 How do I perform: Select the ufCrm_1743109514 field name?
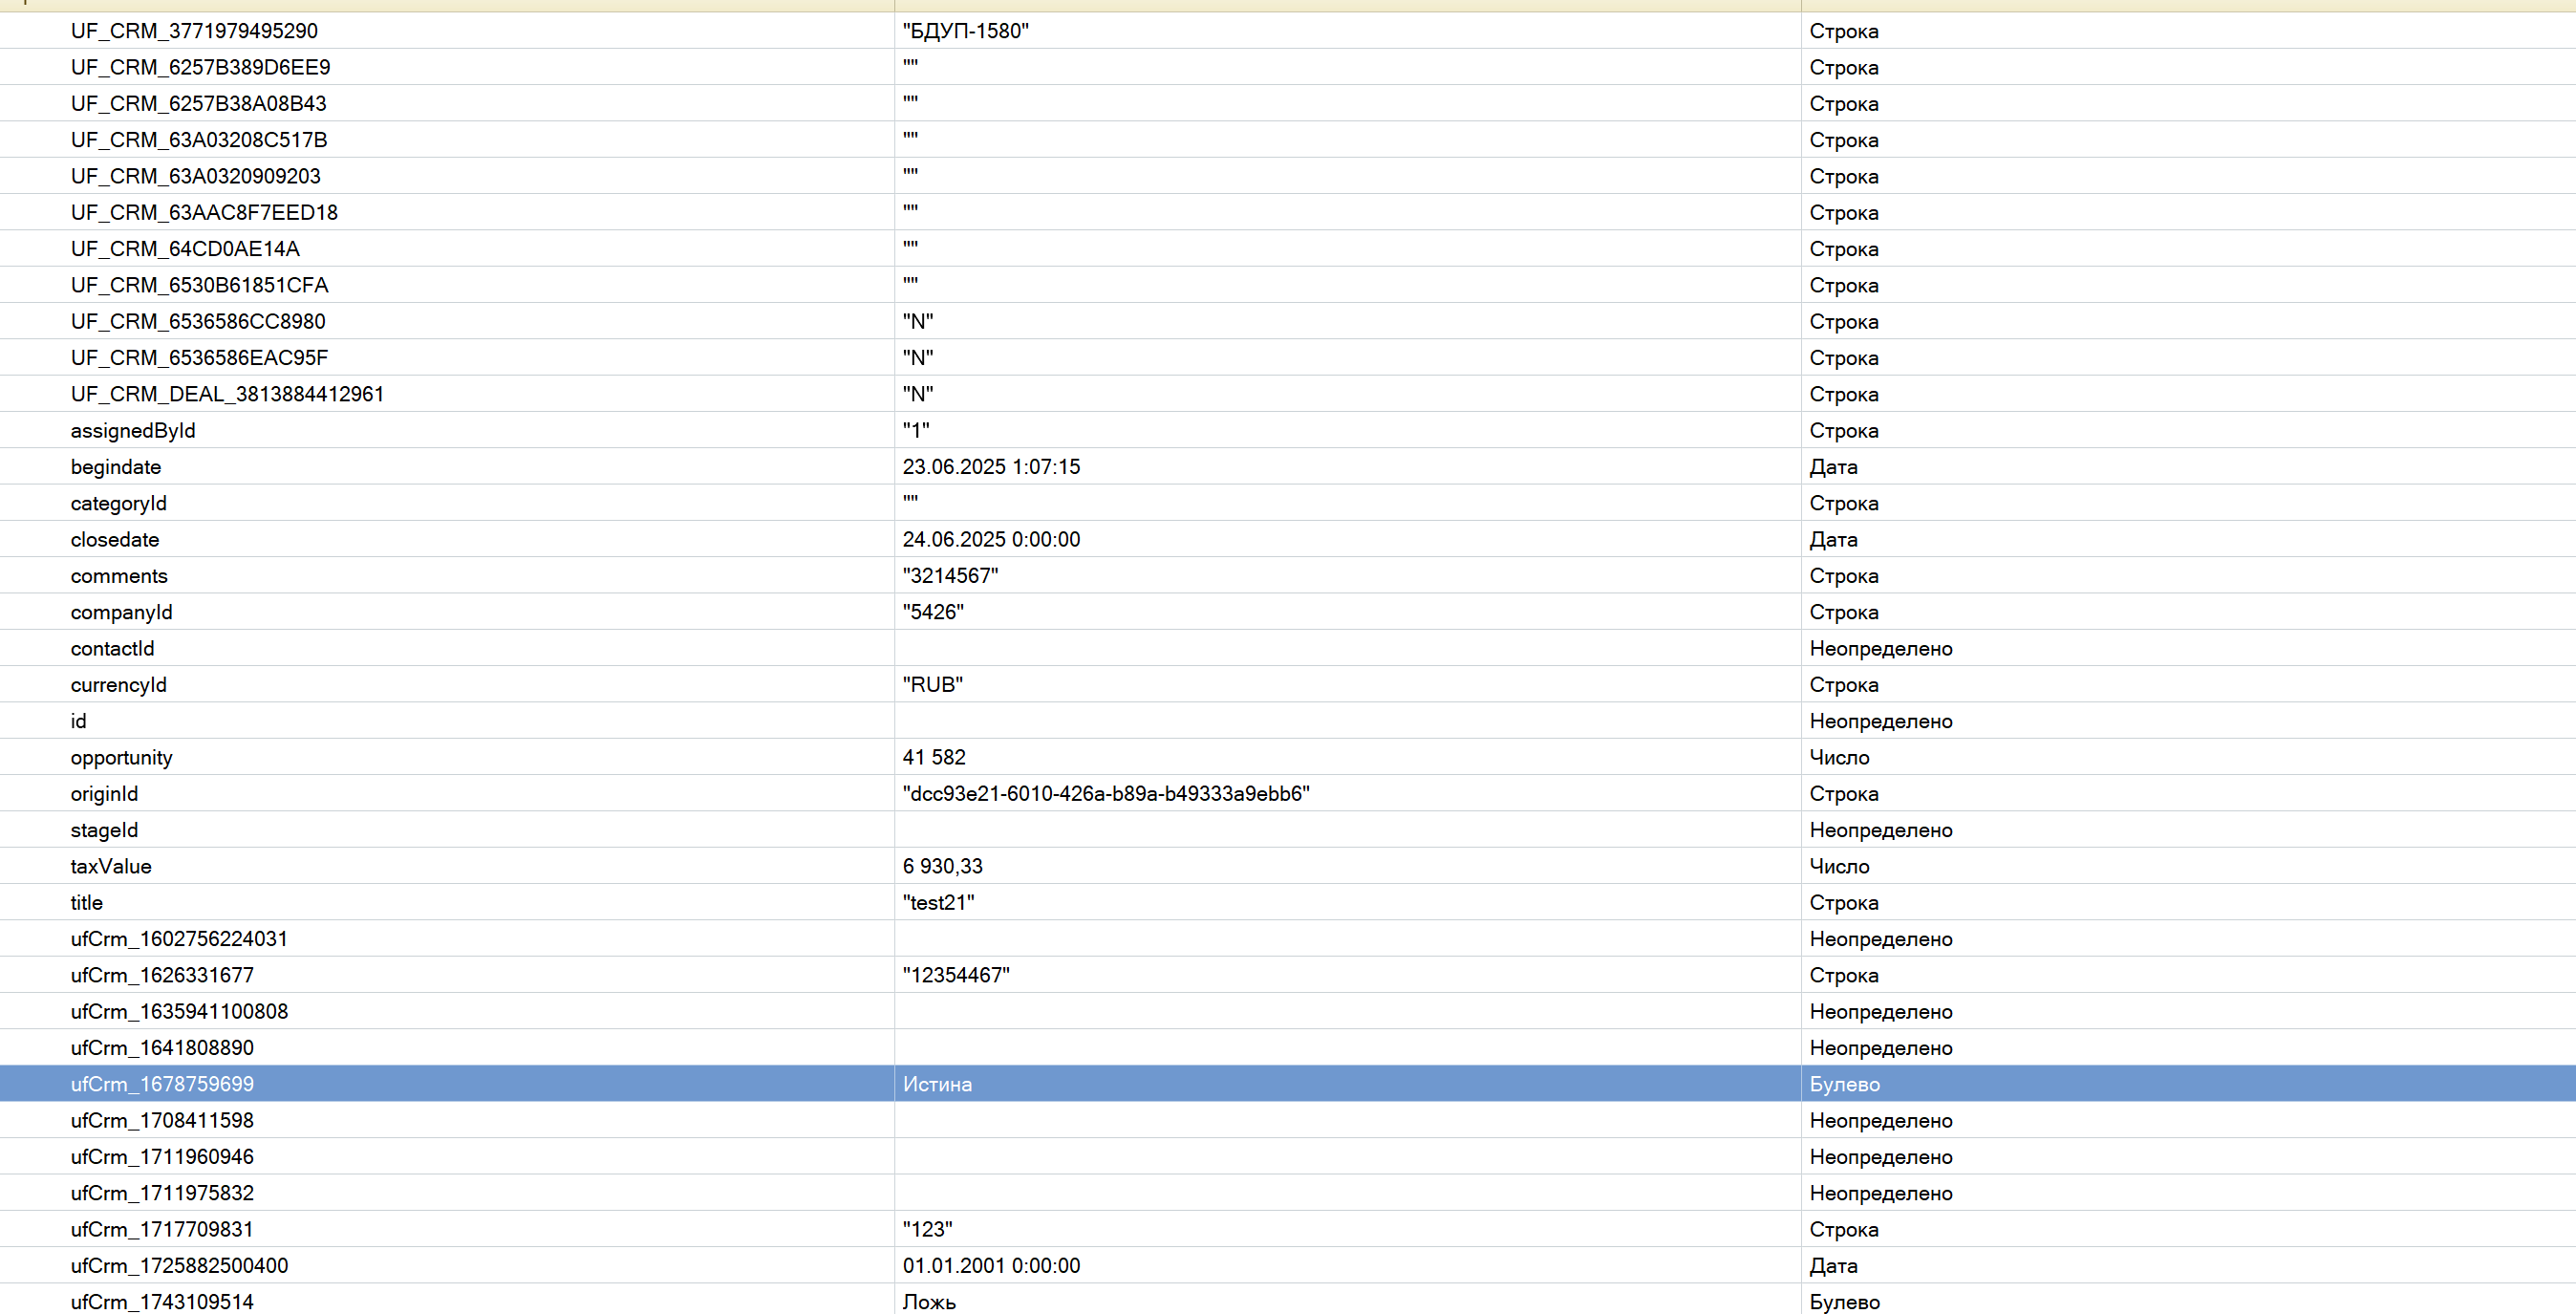162,1302
